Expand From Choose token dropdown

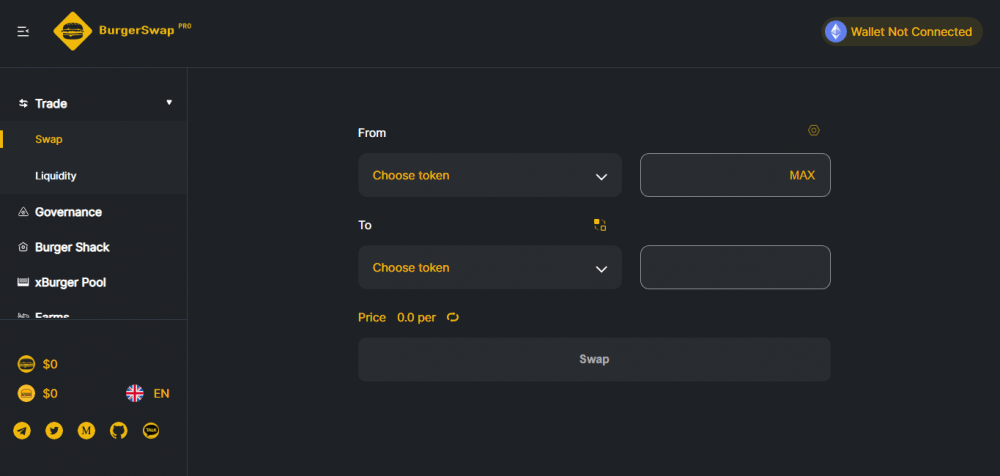[x=490, y=175]
